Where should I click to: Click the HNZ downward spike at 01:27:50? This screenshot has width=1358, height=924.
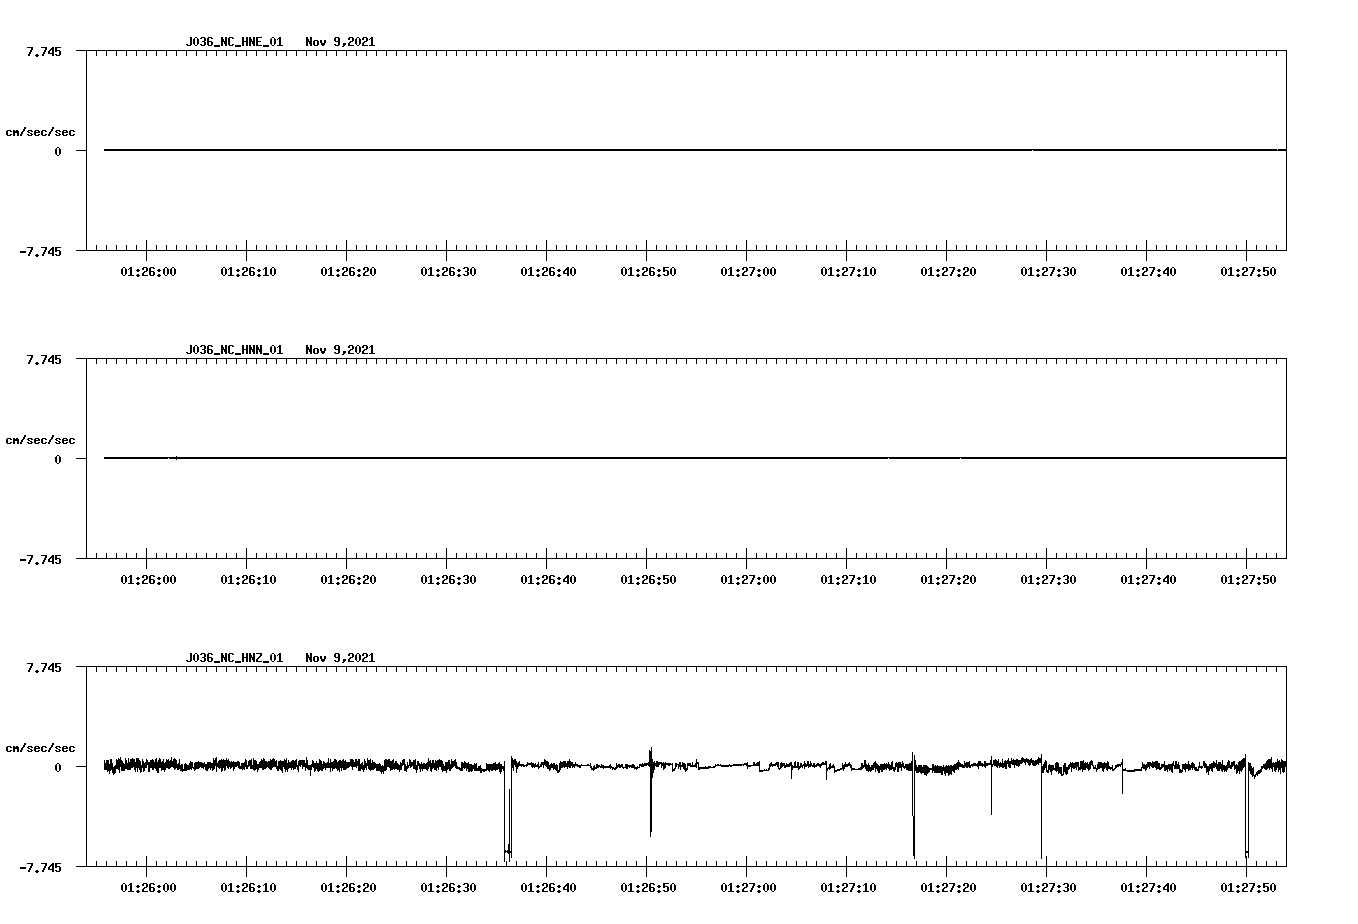click(x=1246, y=808)
